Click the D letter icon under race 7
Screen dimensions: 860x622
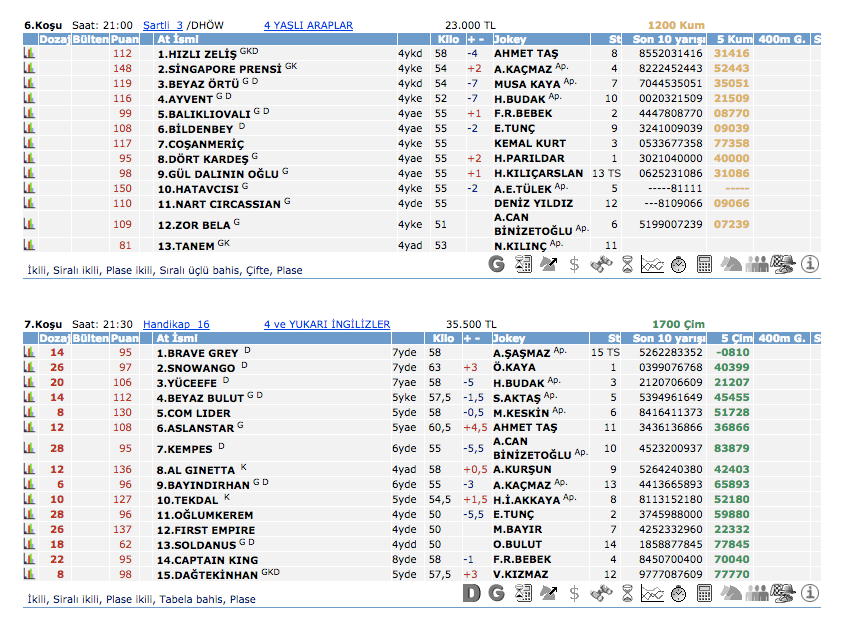pos(472,594)
